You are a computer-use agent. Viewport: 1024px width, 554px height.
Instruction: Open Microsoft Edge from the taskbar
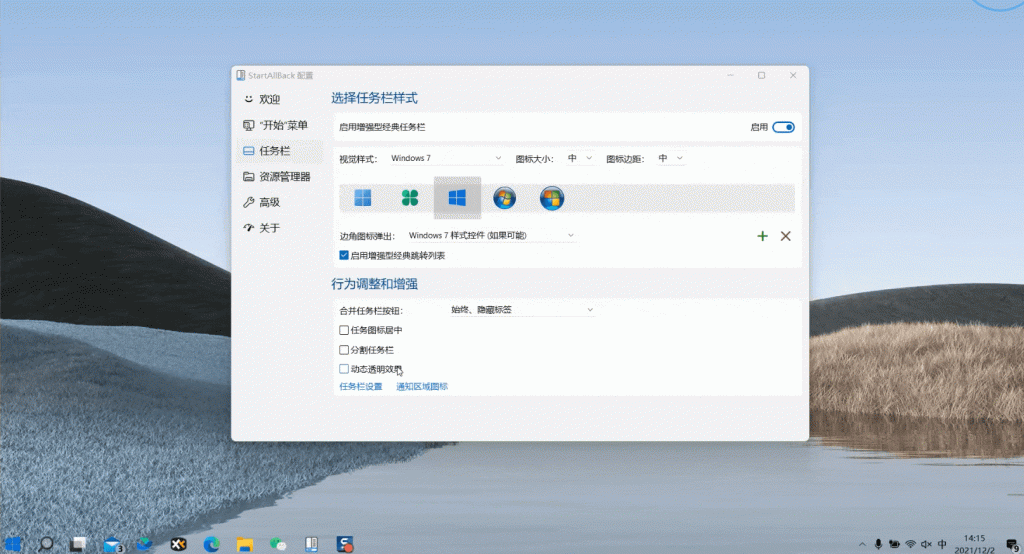pyautogui.click(x=211, y=544)
